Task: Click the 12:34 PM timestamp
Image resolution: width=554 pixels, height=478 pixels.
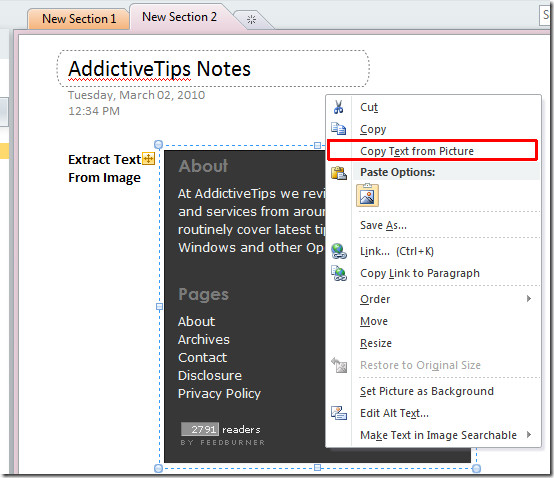Action: click(94, 111)
